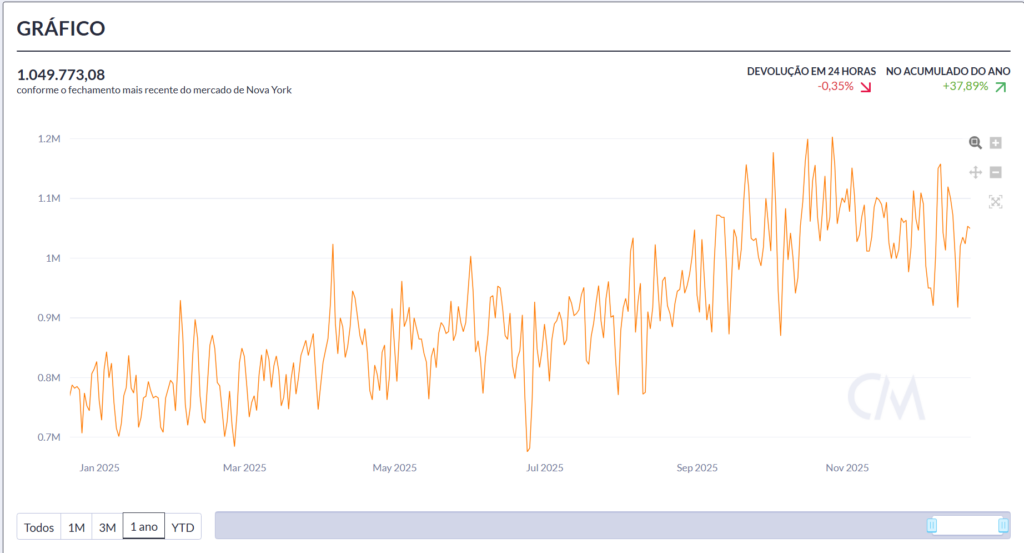
Task: Switch the chart range to 1M
Action: (76, 527)
